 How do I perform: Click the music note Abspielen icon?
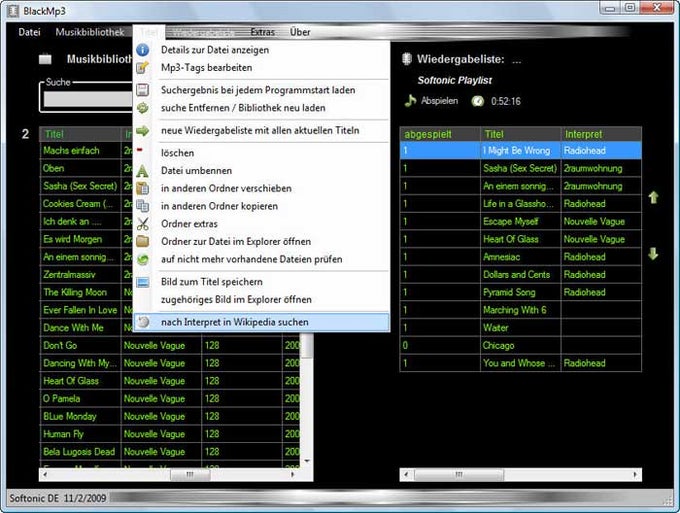pos(410,101)
